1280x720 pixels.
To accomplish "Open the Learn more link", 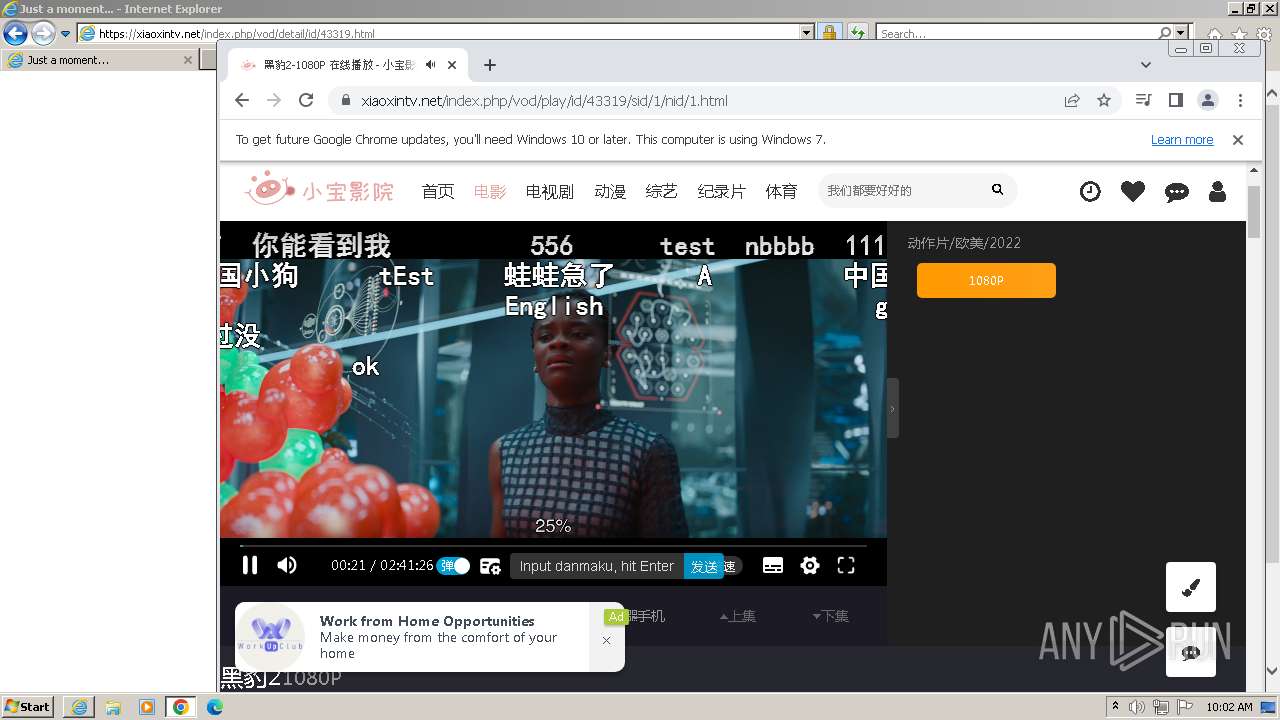I will pyautogui.click(x=1182, y=140).
